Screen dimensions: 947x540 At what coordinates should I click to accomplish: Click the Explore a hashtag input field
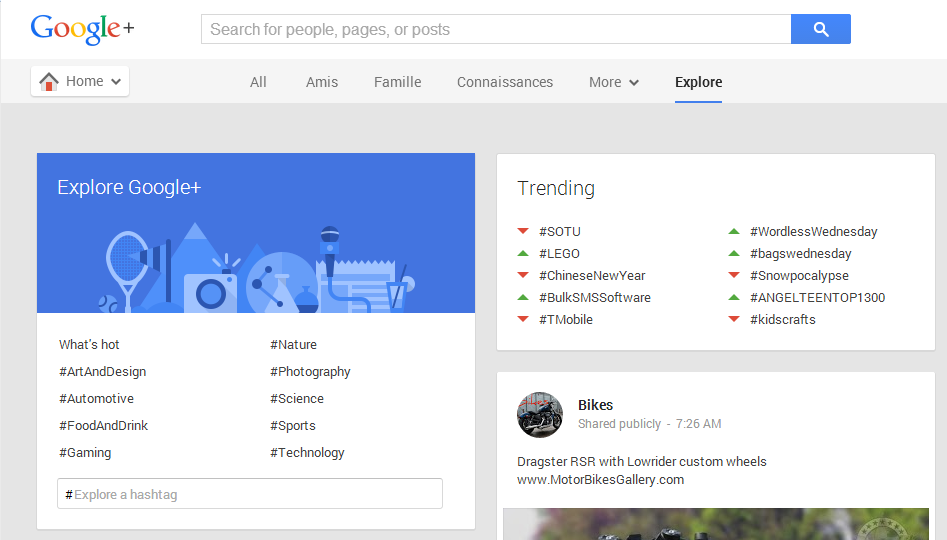[x=250, y=494]
